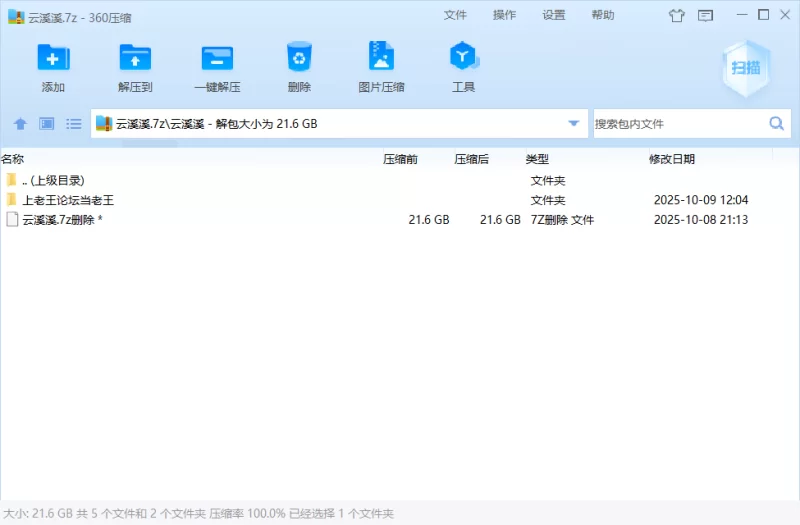Open the 设置 (Settings) menu
The height and width of the screenshot is (525, 800).
pos(554,15)
